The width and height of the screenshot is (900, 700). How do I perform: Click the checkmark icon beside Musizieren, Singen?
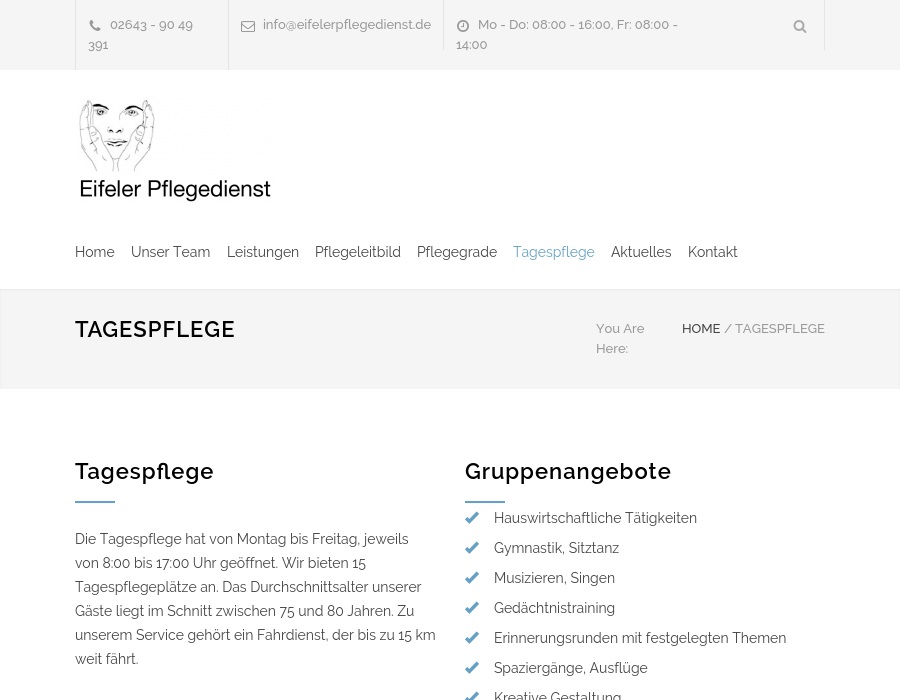pyautogui.click(x=472, y=577)
